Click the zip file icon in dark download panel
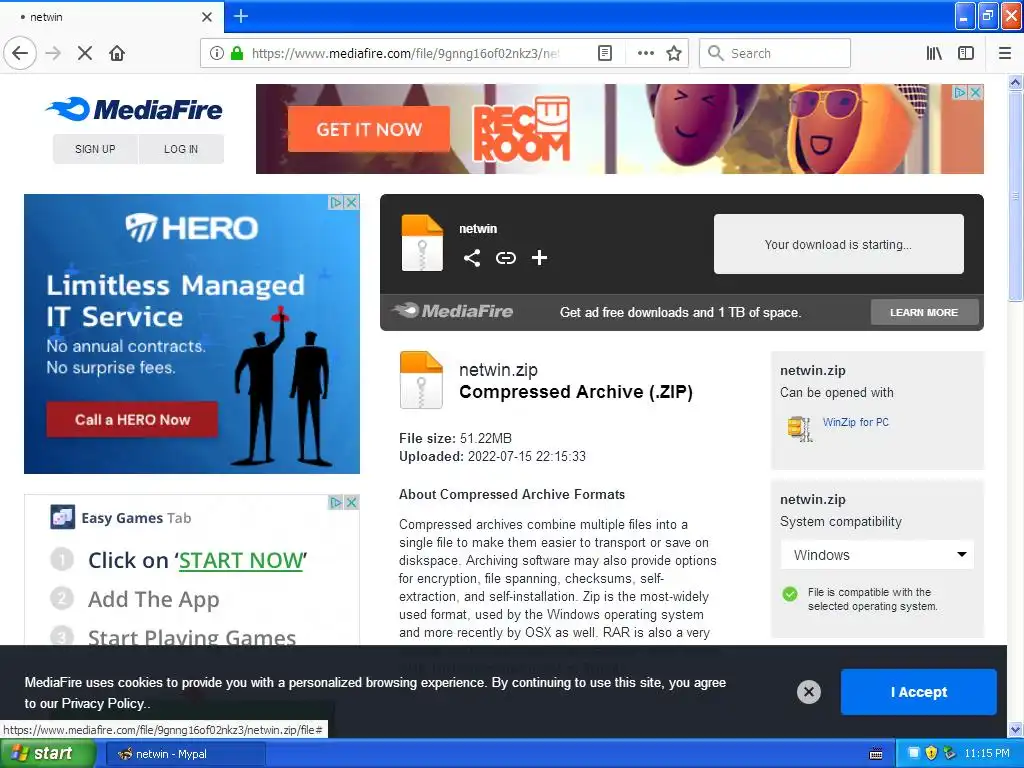This screenshot has width=1024, height=768. pos(422,243)
